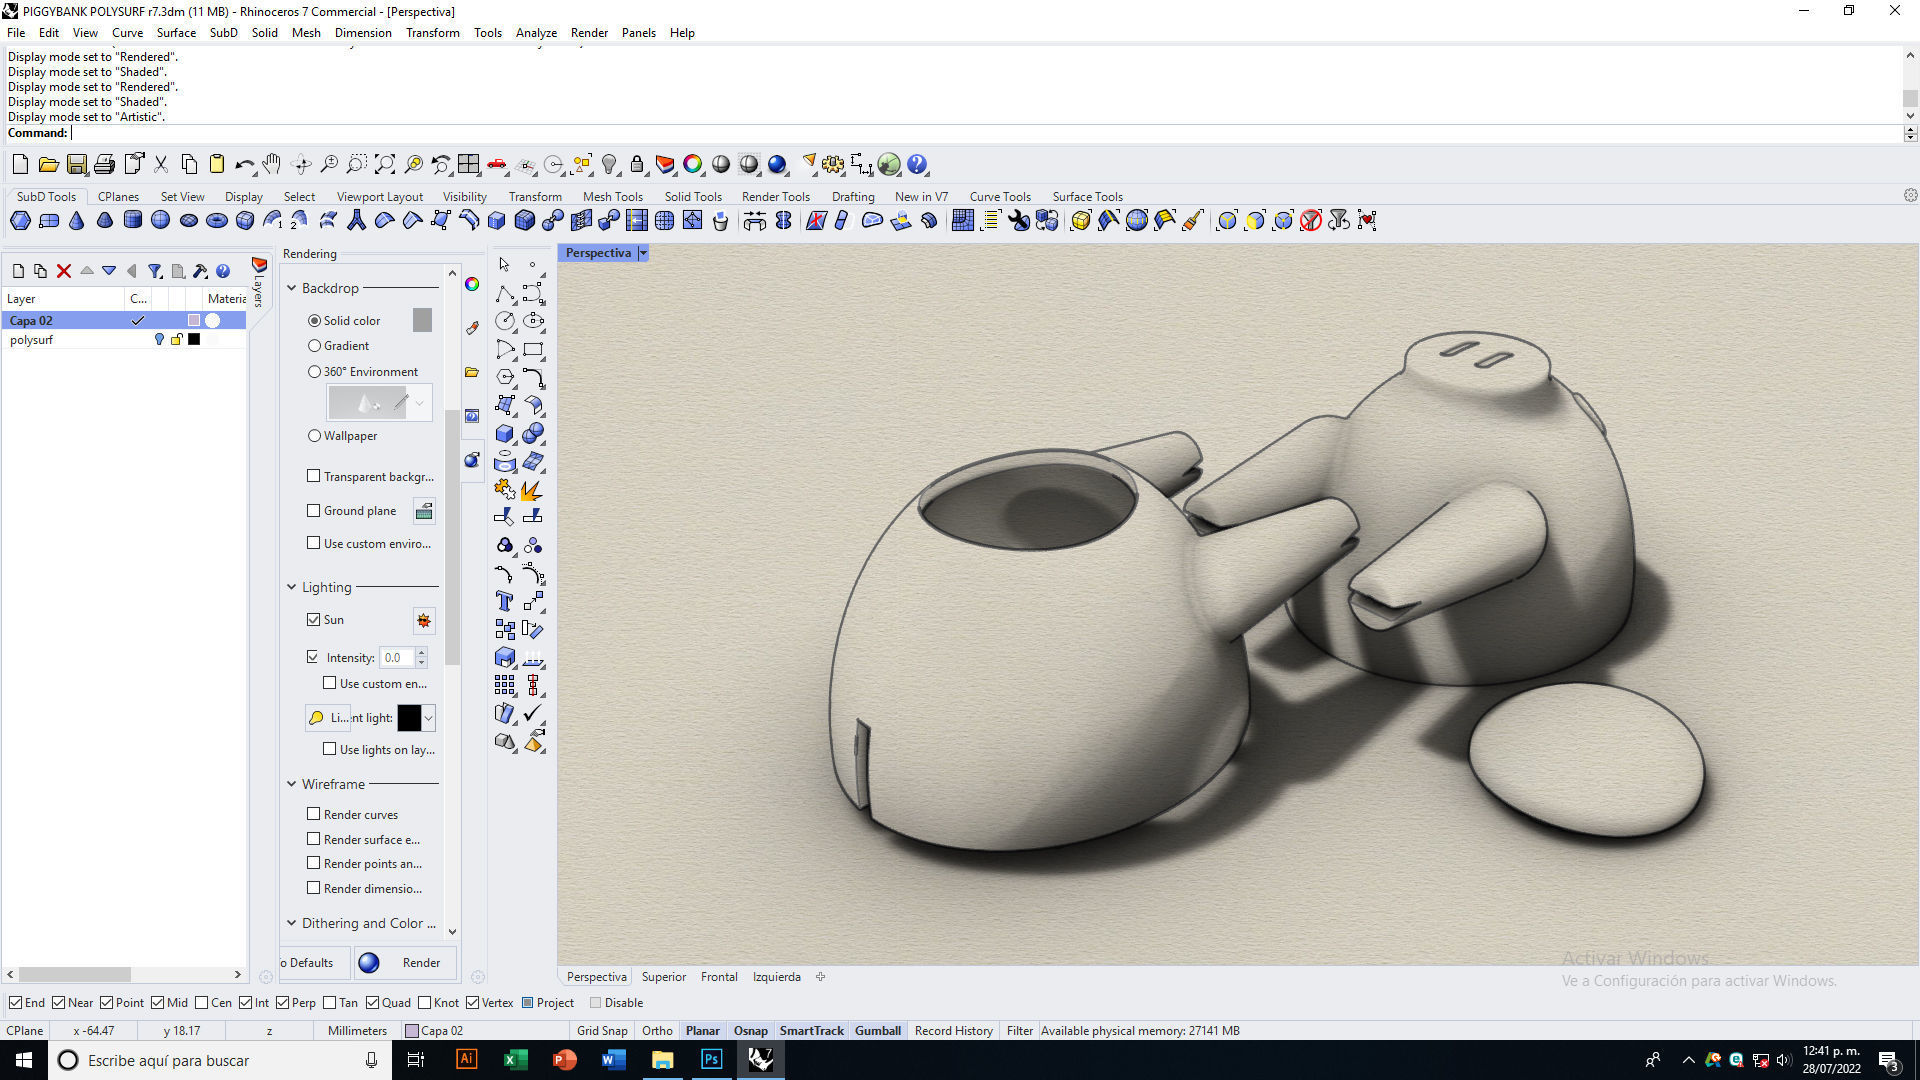Enable the Transparent background checkbox
1920x1080 pixels.
[314, 476]
